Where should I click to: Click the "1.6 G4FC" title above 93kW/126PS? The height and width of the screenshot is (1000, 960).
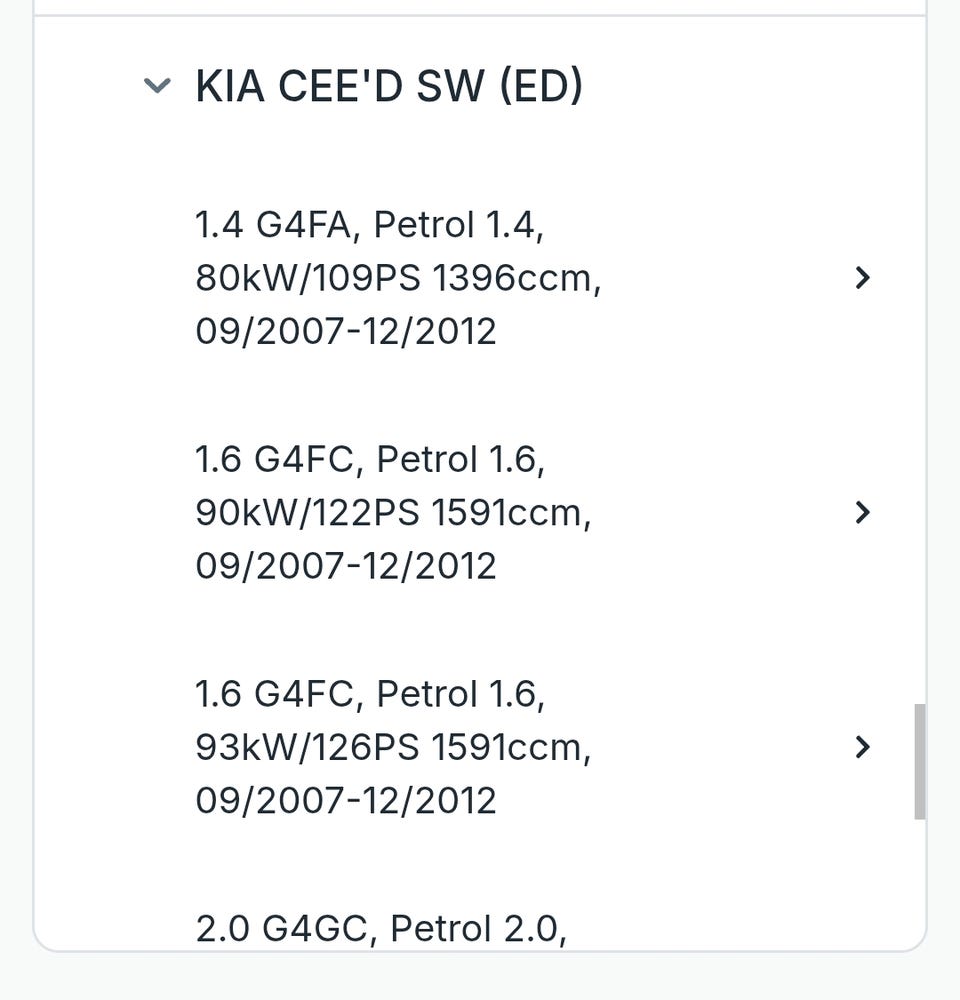370,694
